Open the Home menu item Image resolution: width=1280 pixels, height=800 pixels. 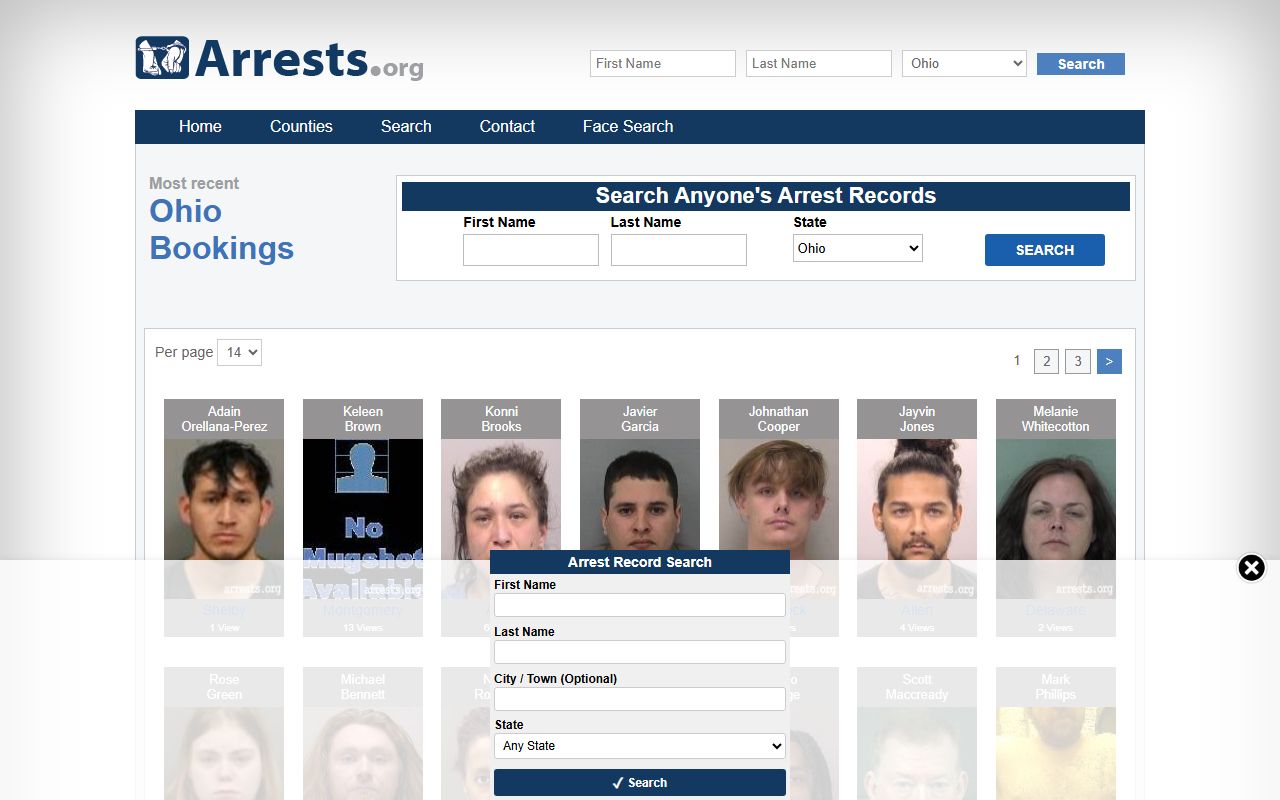point(200,127)
